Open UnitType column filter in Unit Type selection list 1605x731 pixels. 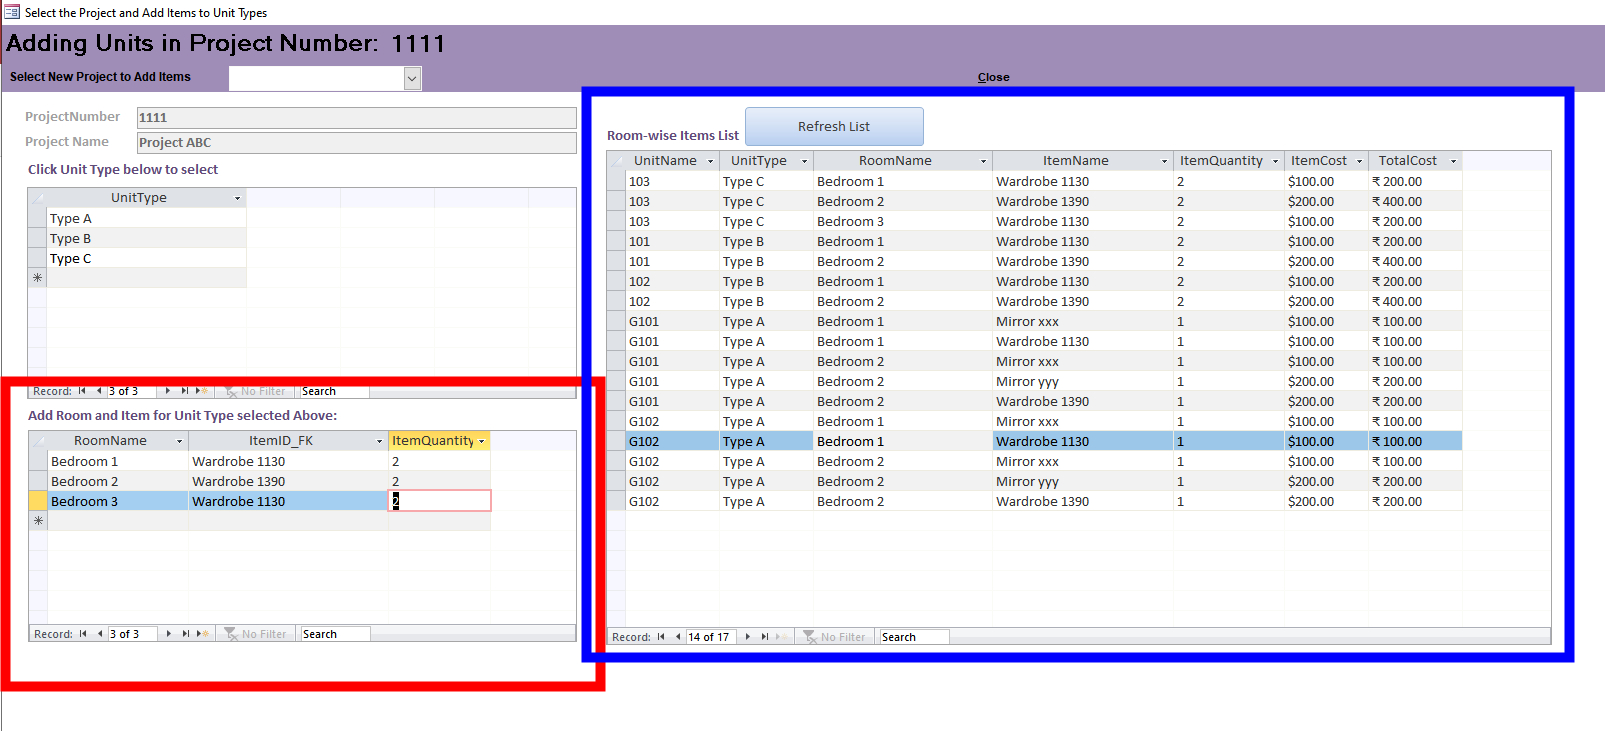click(237, 198)
